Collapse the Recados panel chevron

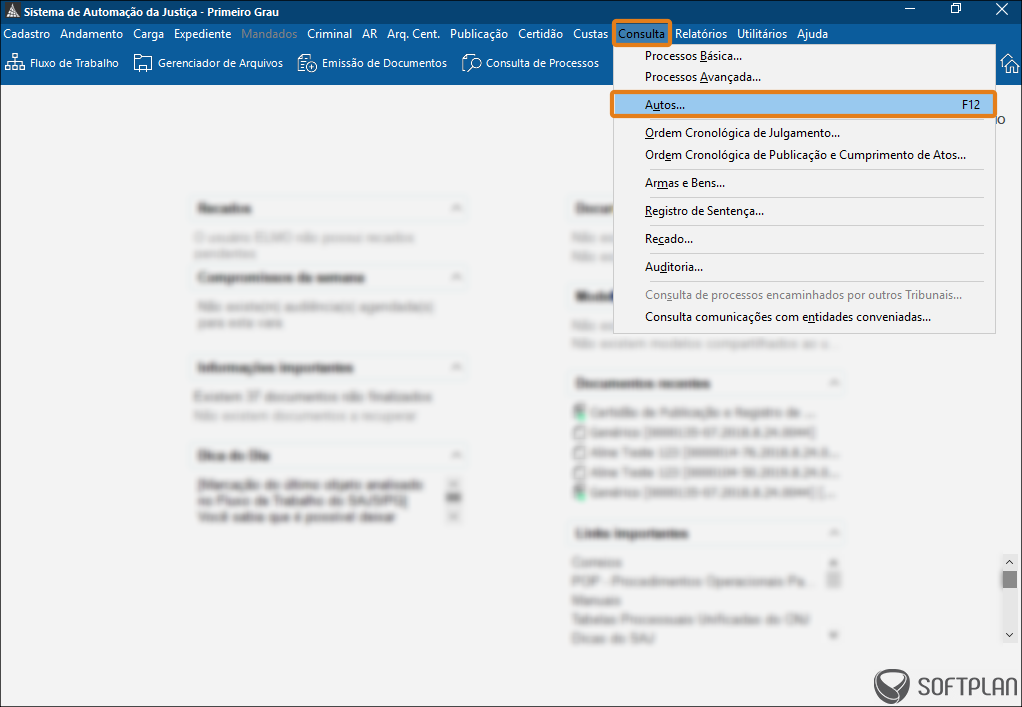tap(456, 208)
